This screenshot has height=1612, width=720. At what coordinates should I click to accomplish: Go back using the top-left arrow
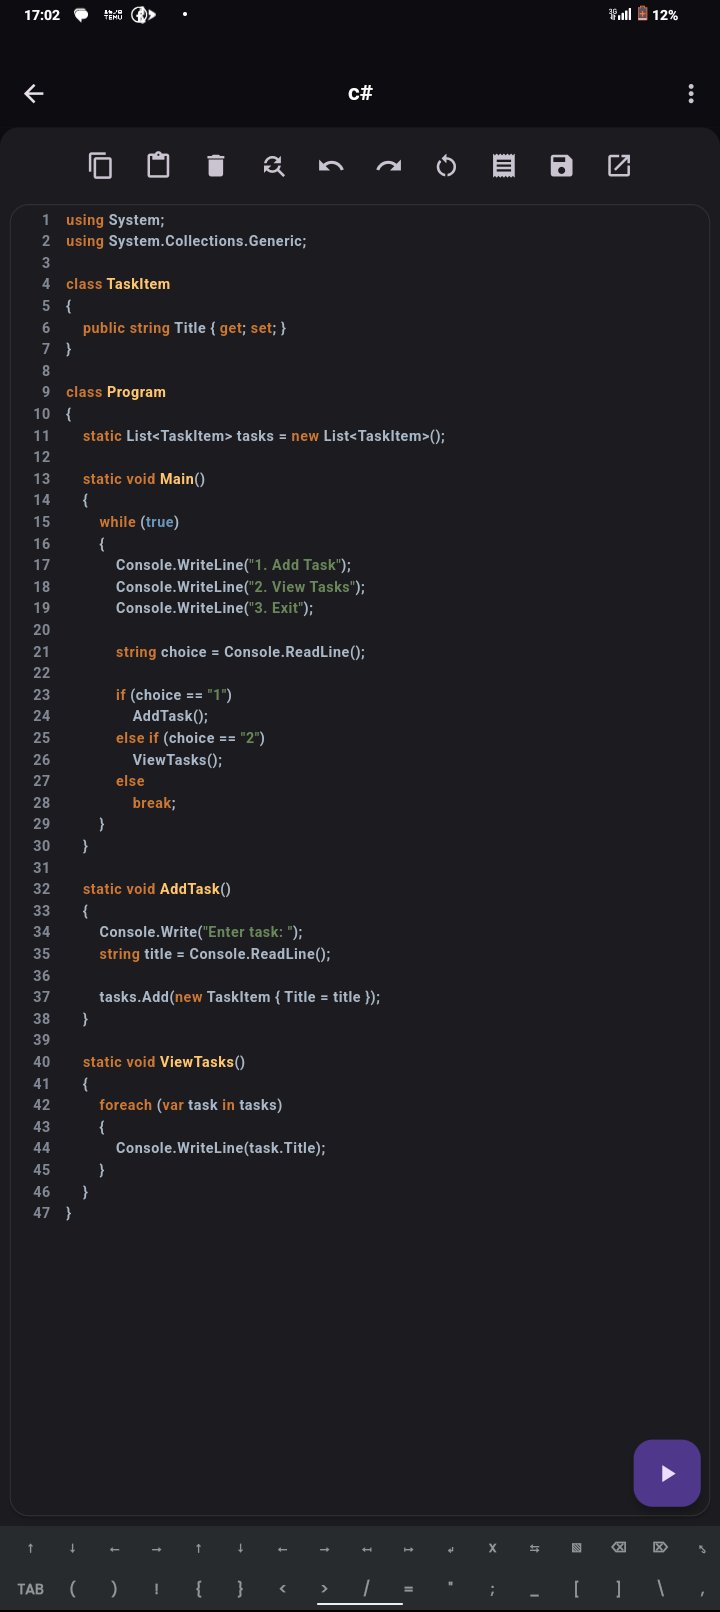click(x=34, y=94)
